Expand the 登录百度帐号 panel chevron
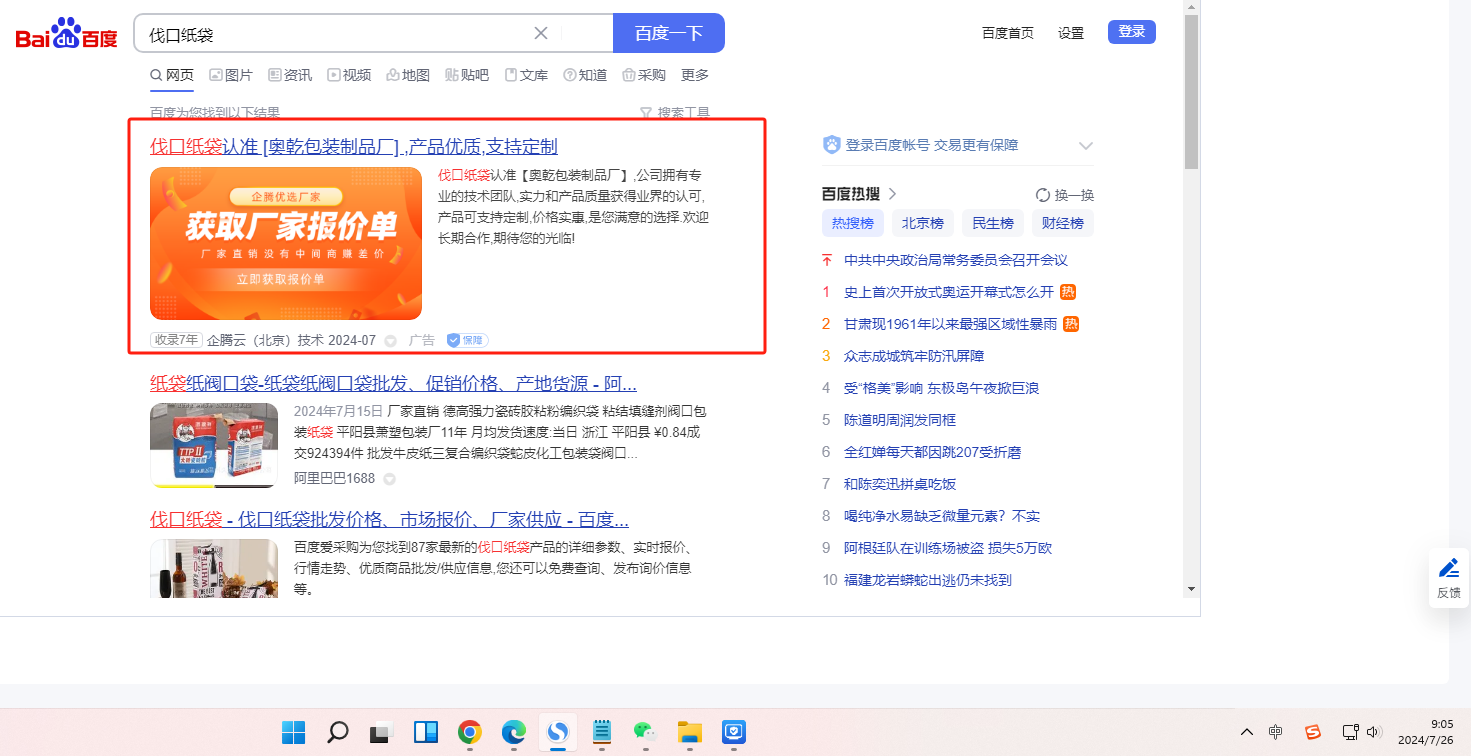 (x=1086, y=146)
